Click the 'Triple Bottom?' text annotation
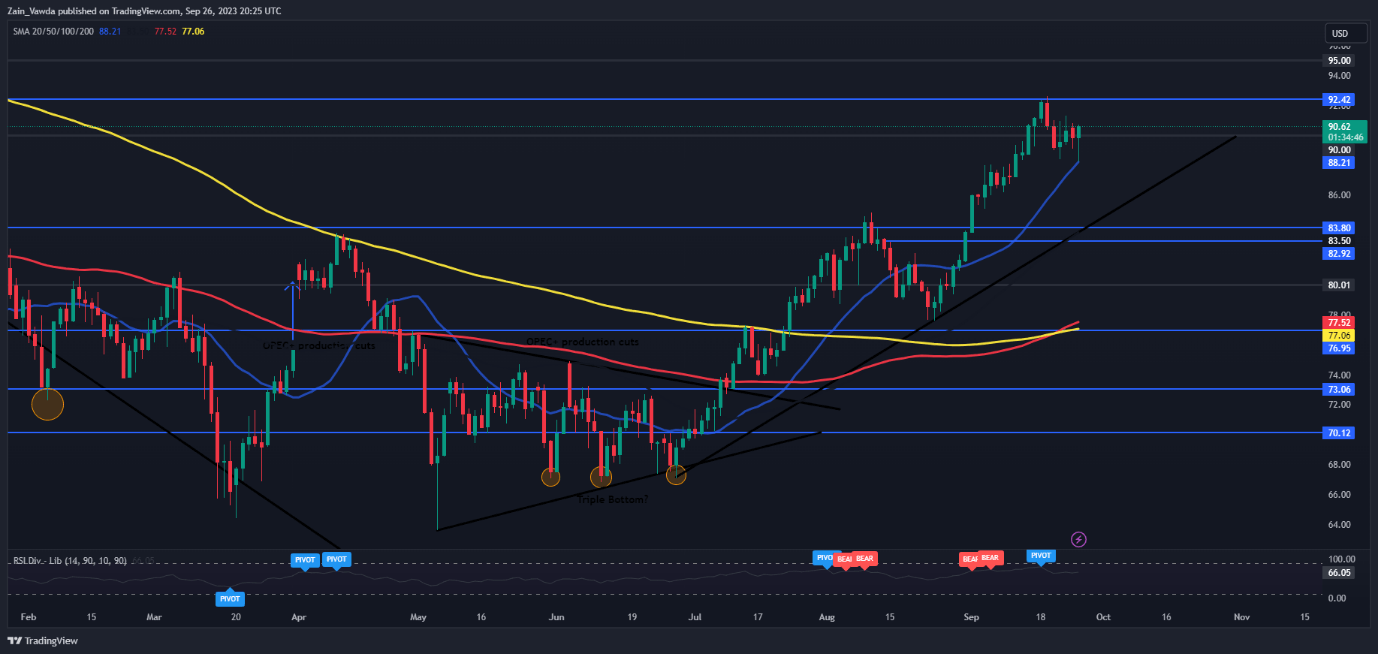This screenshot has height=654, width=1378. tap(612, 498)
